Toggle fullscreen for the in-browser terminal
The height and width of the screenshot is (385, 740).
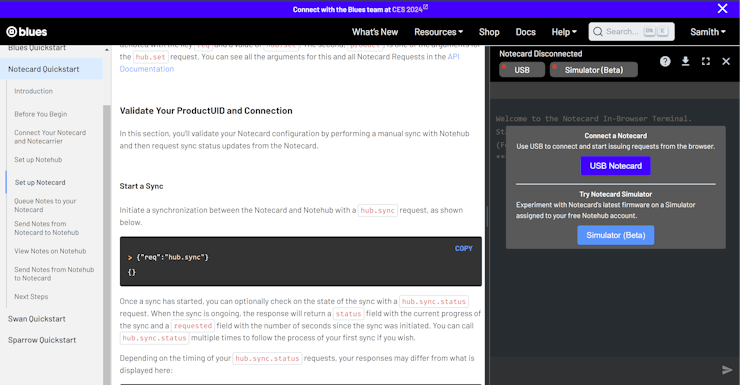coord(706,61)
